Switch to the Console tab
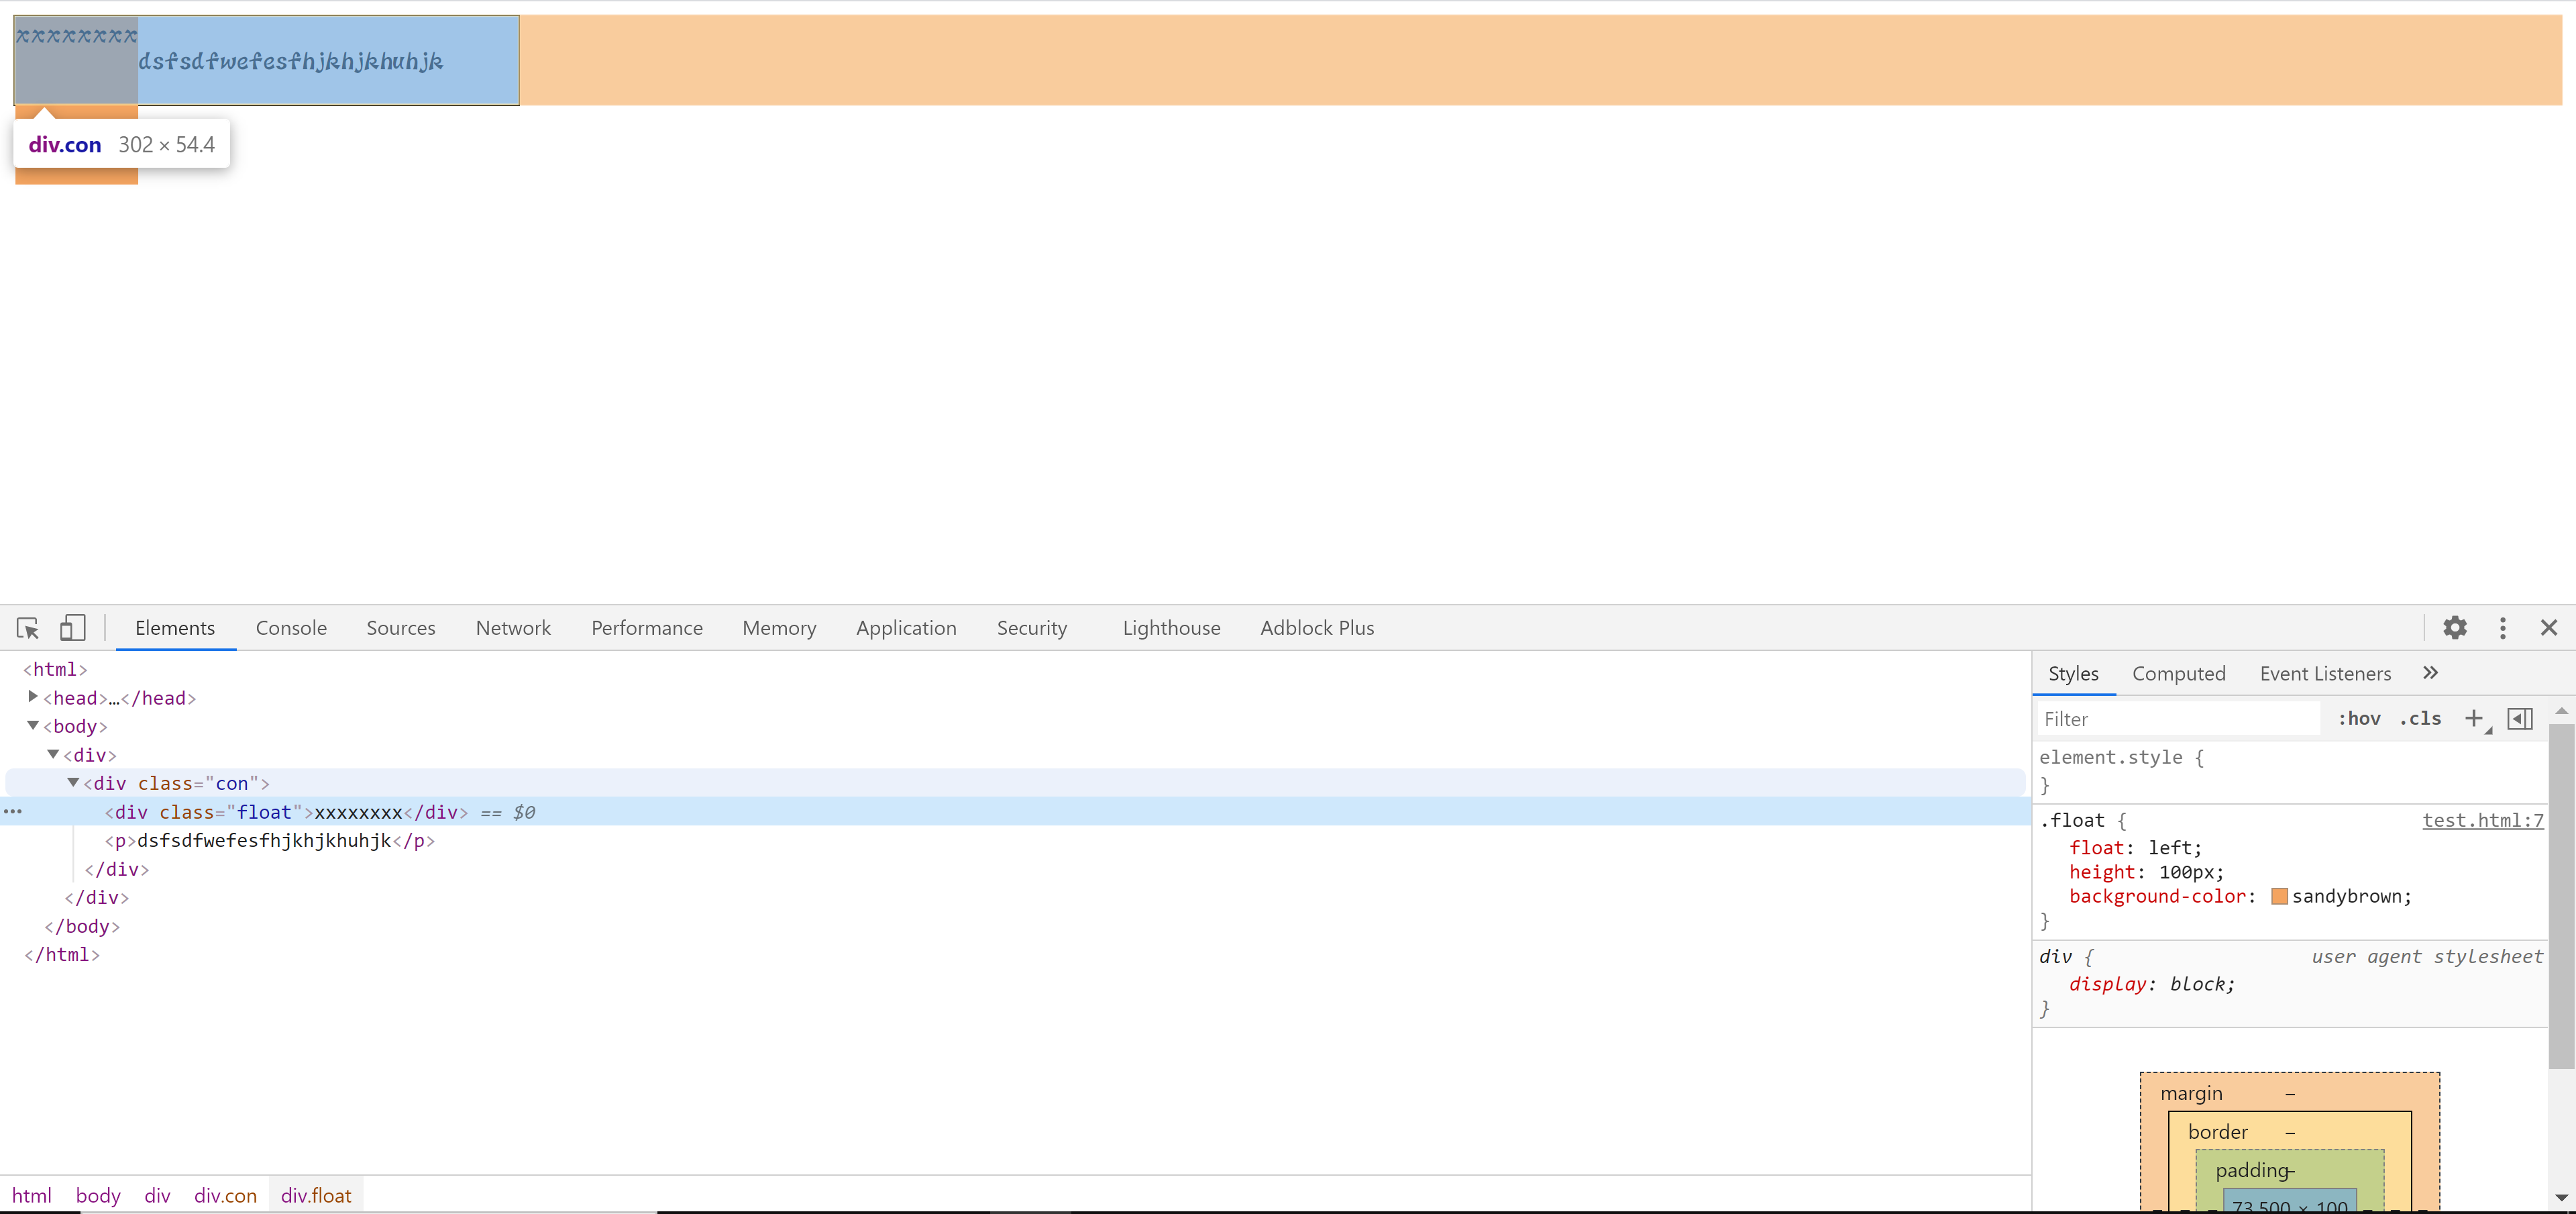Screen dimensions: 2576x1214 tap(291, 628)
